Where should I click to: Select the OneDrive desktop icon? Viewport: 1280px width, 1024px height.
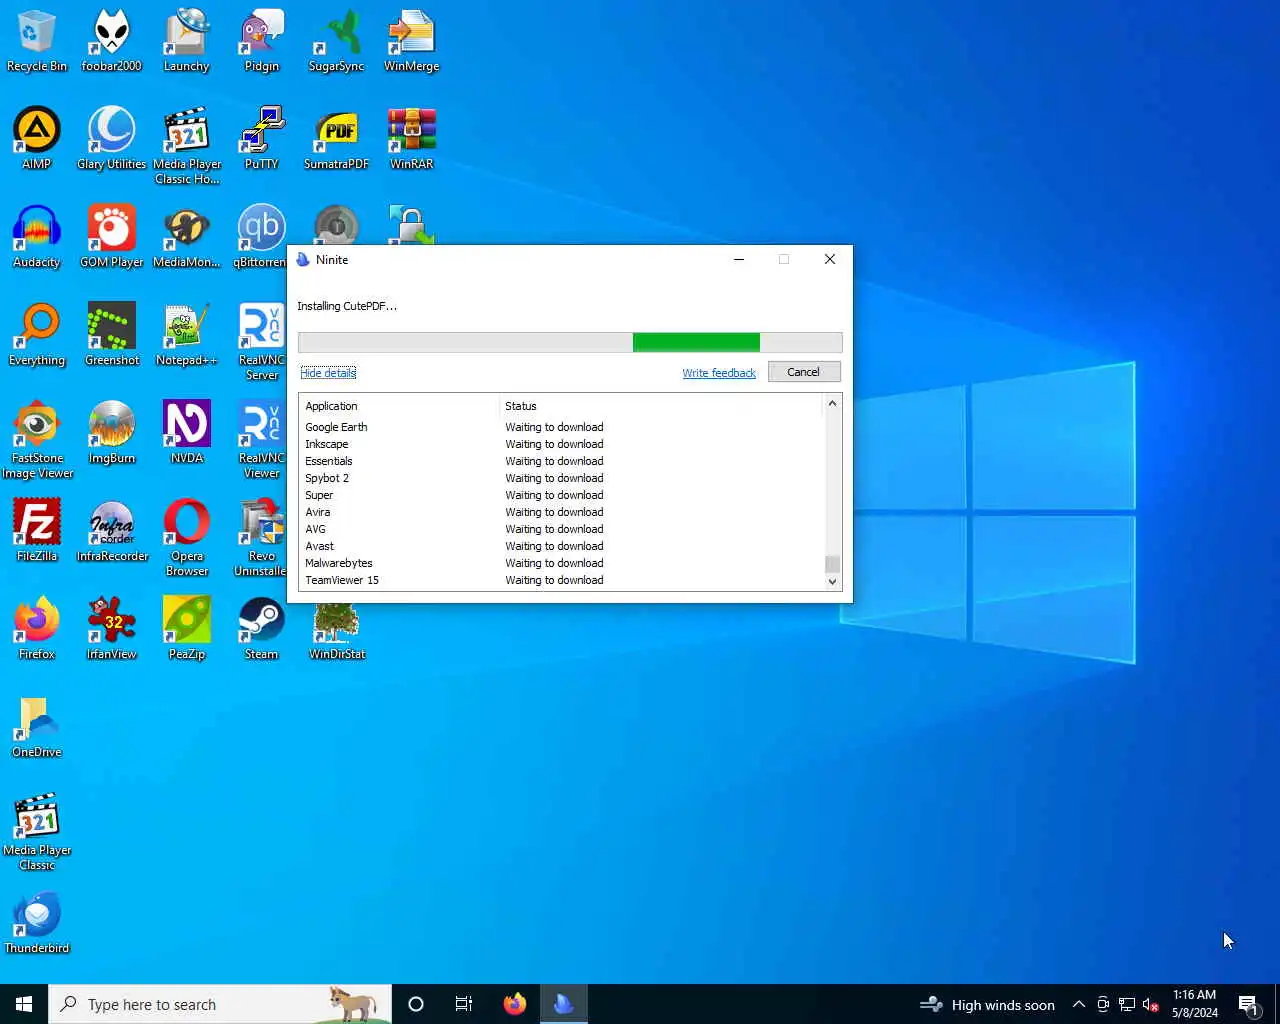tap(37, 726)
